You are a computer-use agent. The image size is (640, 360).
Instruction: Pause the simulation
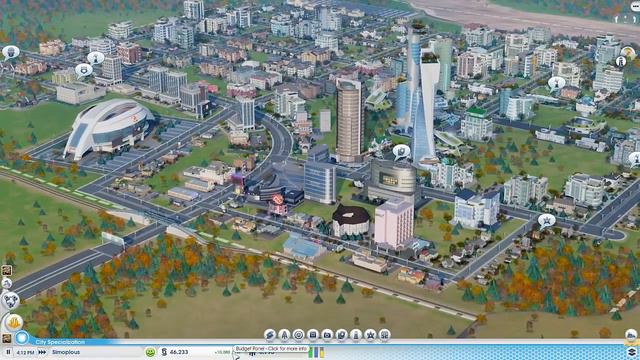tap(8, 352)
